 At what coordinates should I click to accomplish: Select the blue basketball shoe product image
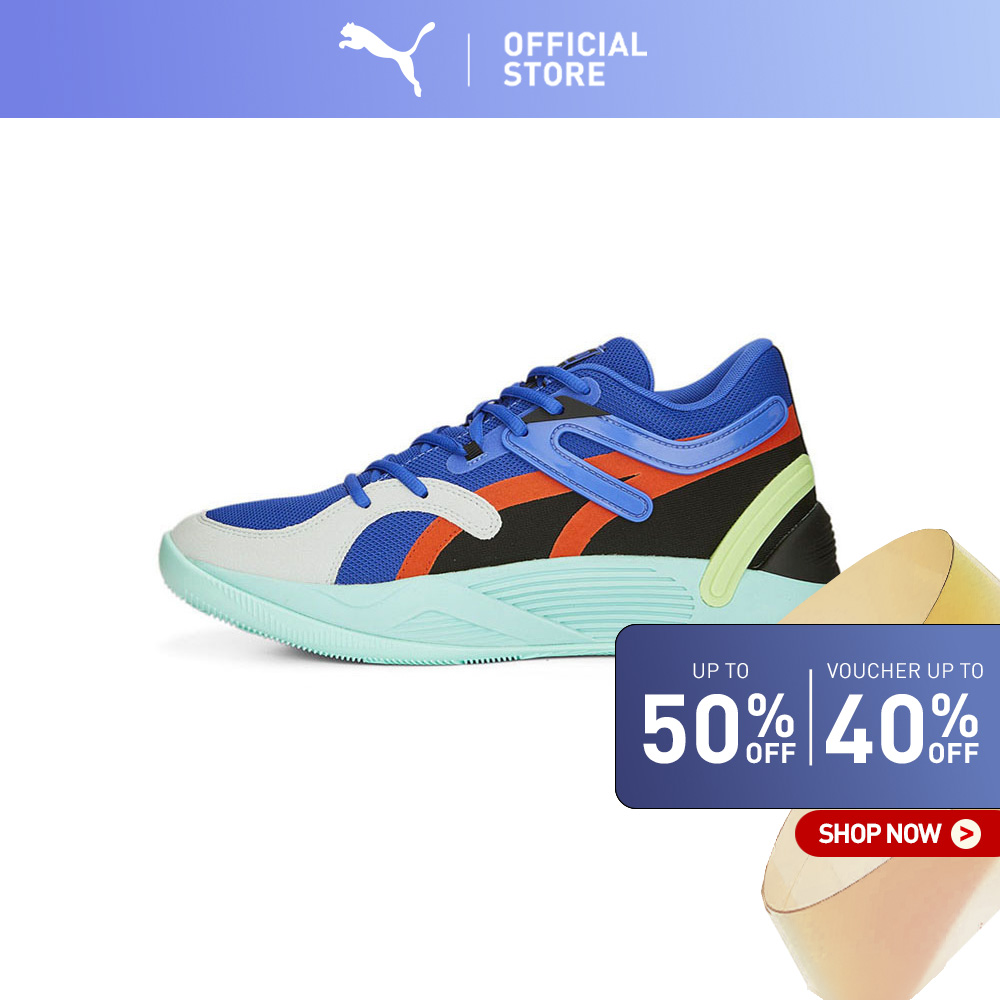[x=499, y=501]
